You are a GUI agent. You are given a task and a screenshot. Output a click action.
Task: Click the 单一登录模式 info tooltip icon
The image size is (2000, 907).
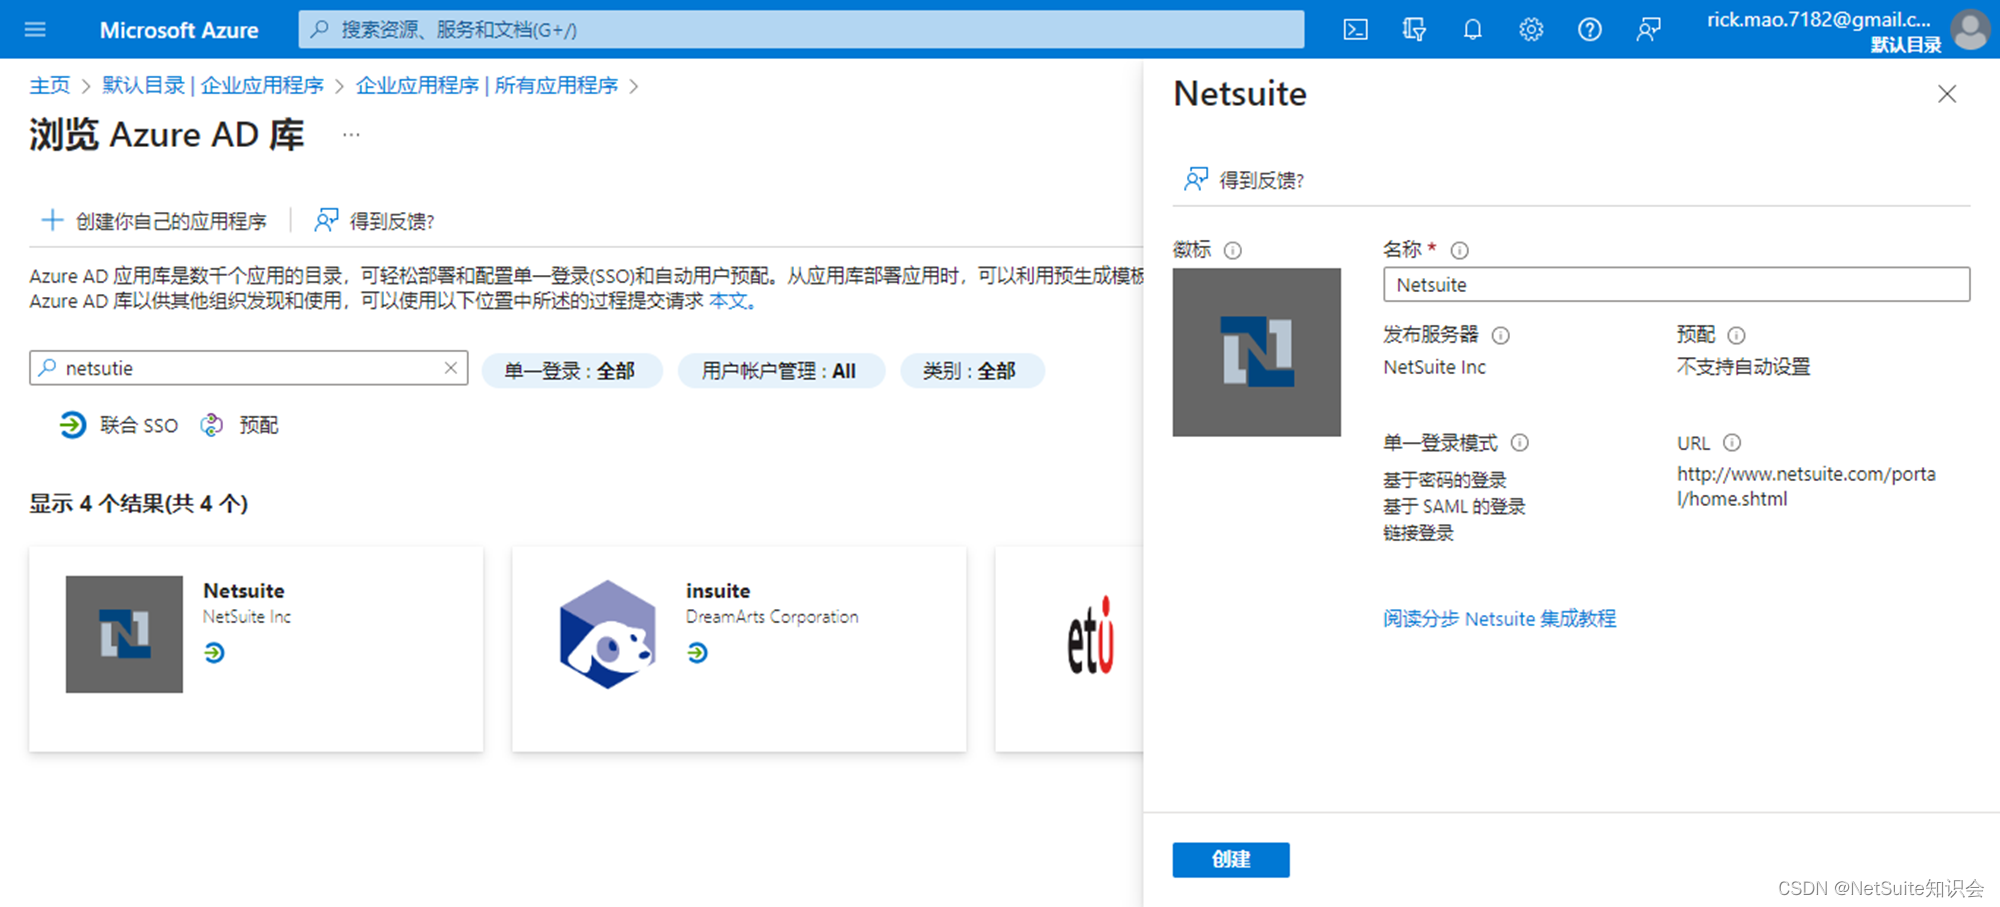tap(1519, 442)
